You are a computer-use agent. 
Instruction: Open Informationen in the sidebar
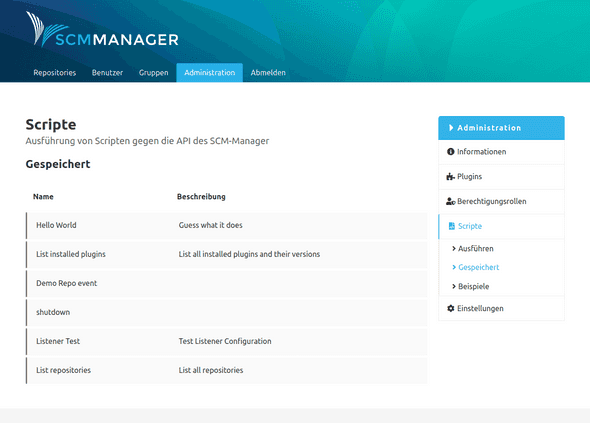(x=501, y=152)
